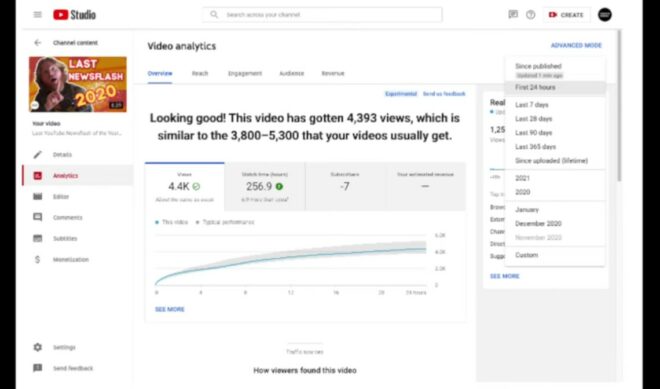Click the views check mark indicator

[196, 186]
